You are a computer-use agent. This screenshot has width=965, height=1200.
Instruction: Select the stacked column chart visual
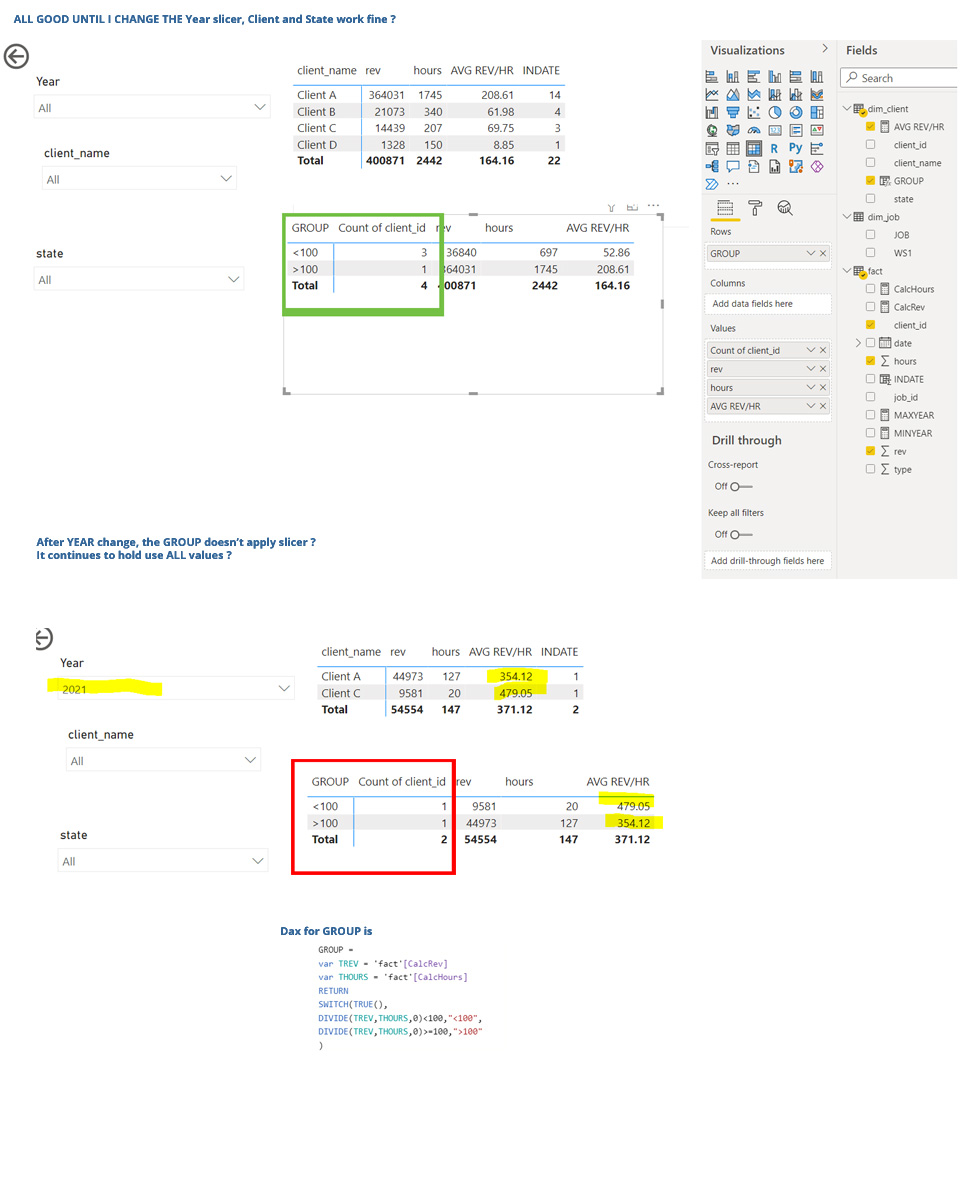[x=733, y=76]
